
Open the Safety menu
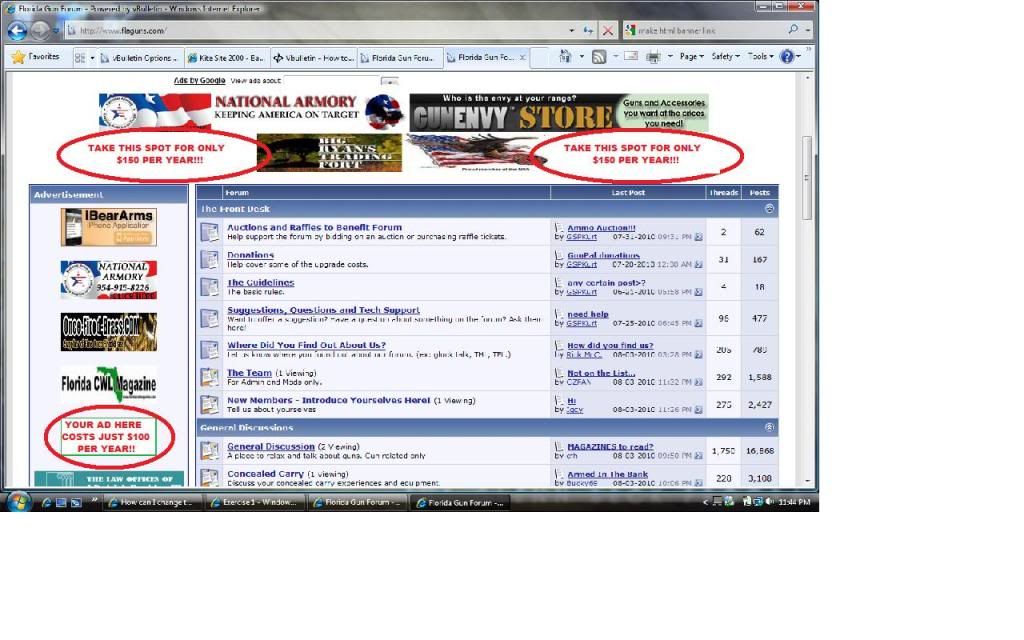pos(726,57)
